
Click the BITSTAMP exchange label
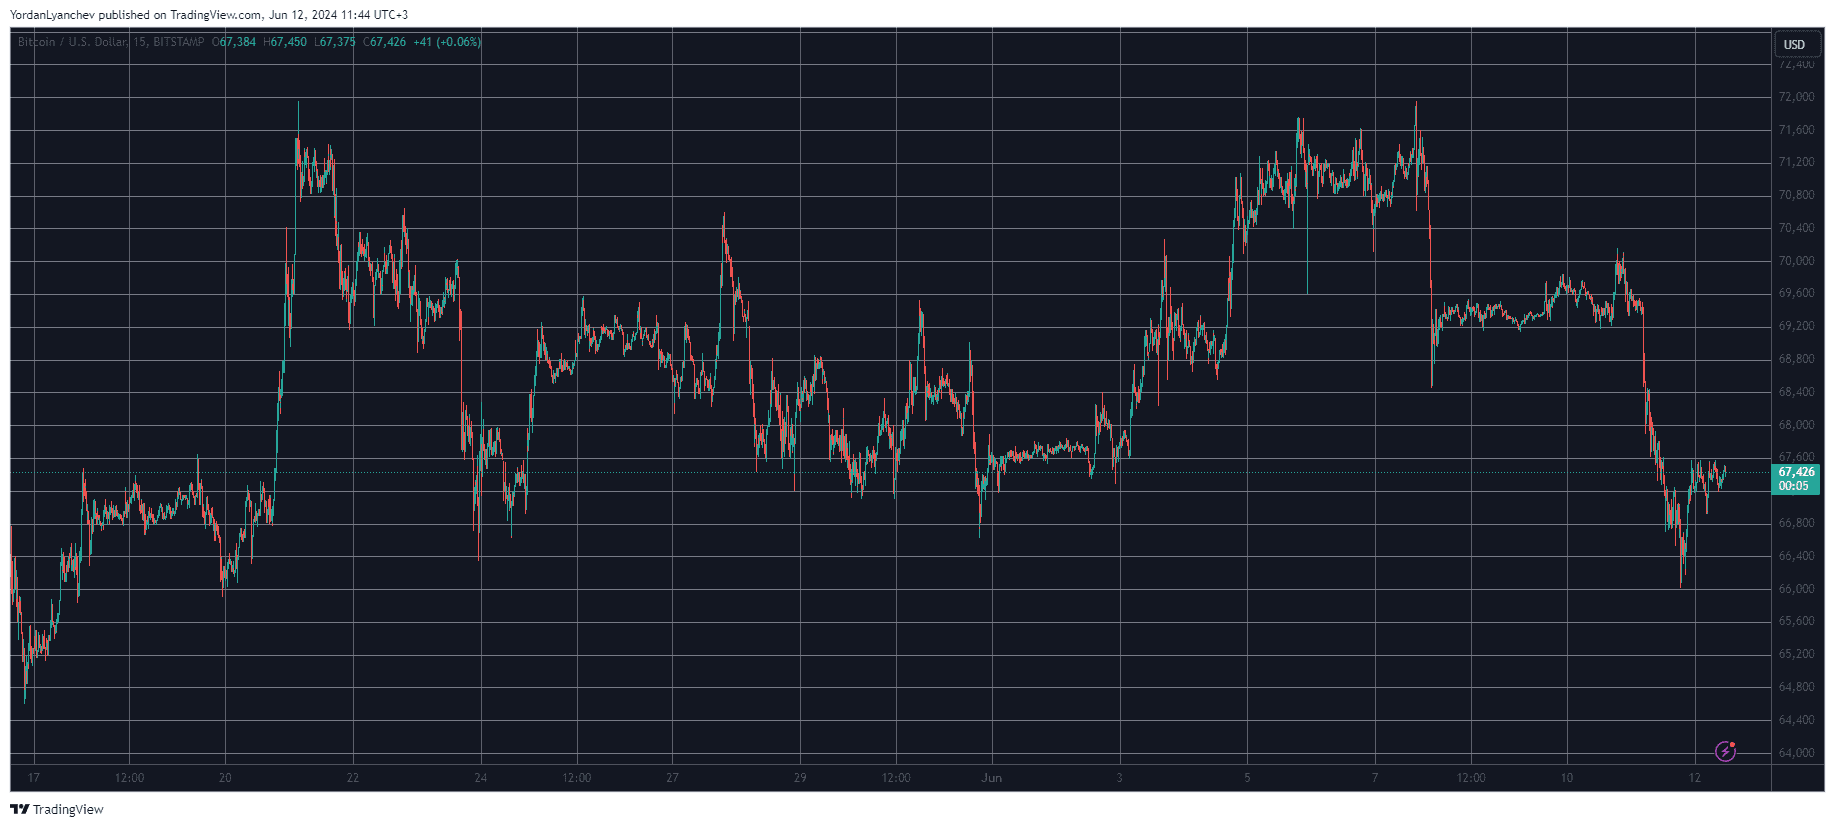point(179,42)
